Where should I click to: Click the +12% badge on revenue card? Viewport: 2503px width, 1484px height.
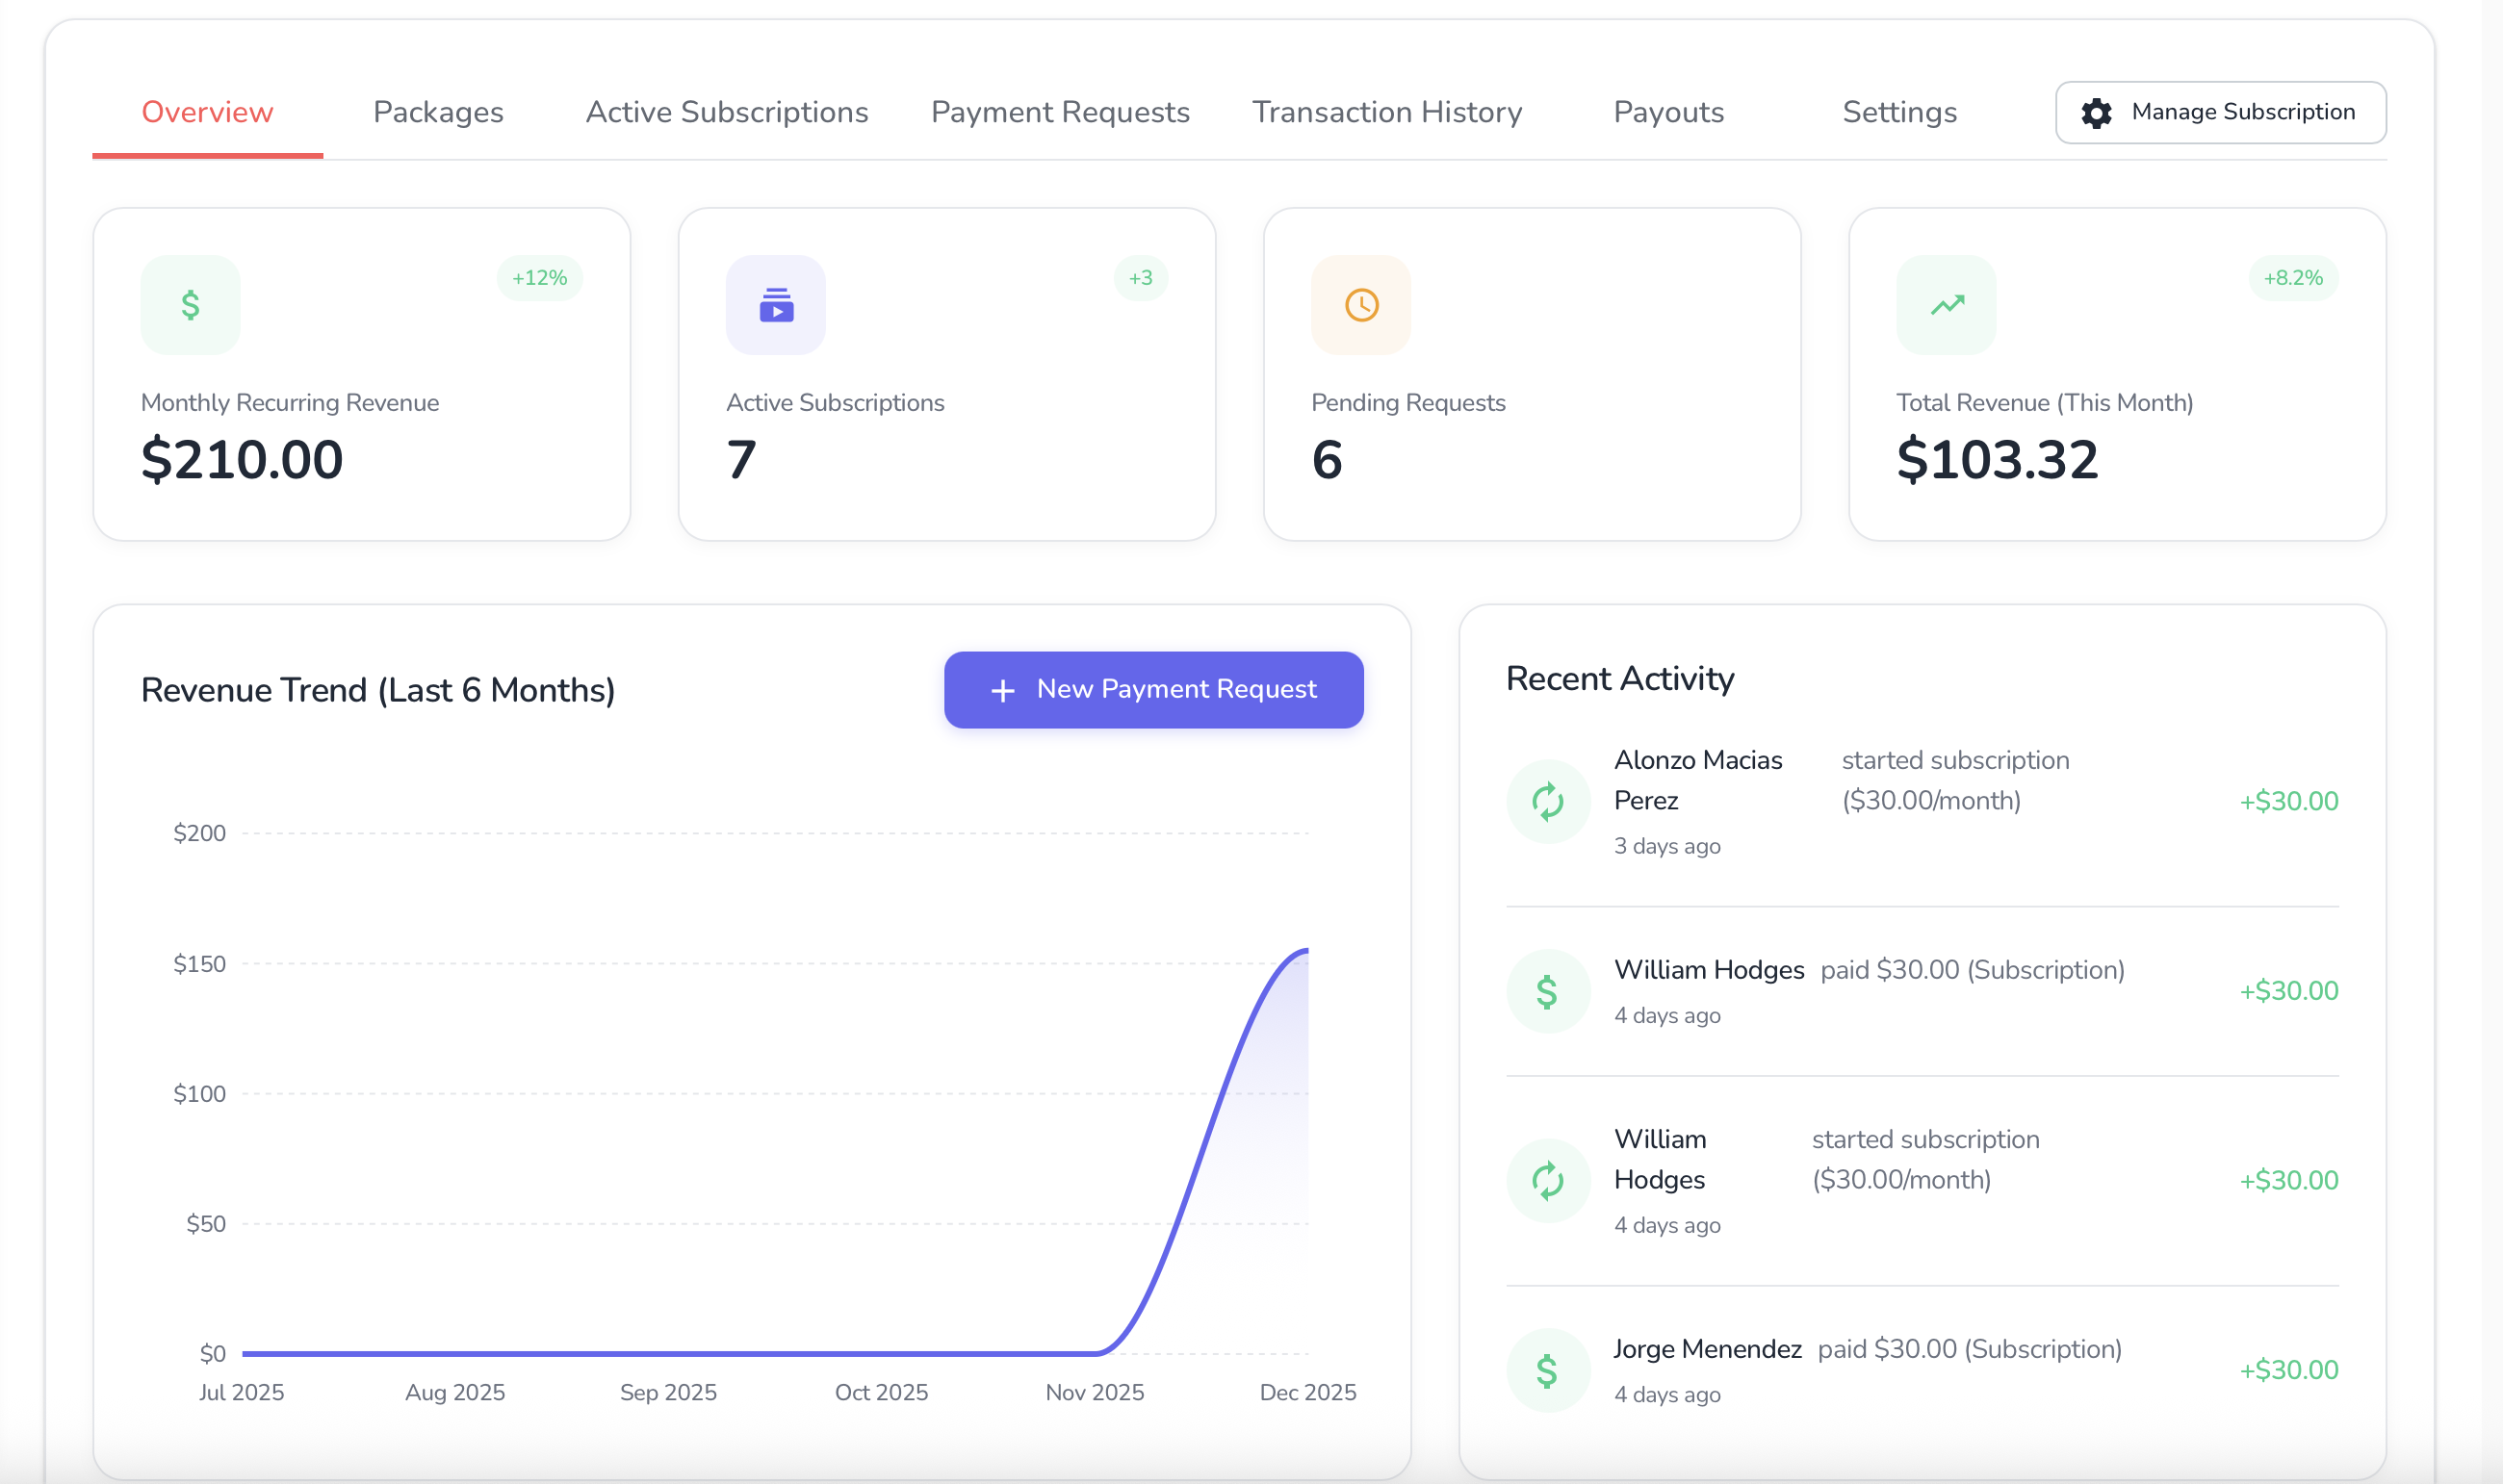pyautogui.click(x=539, y=278)
